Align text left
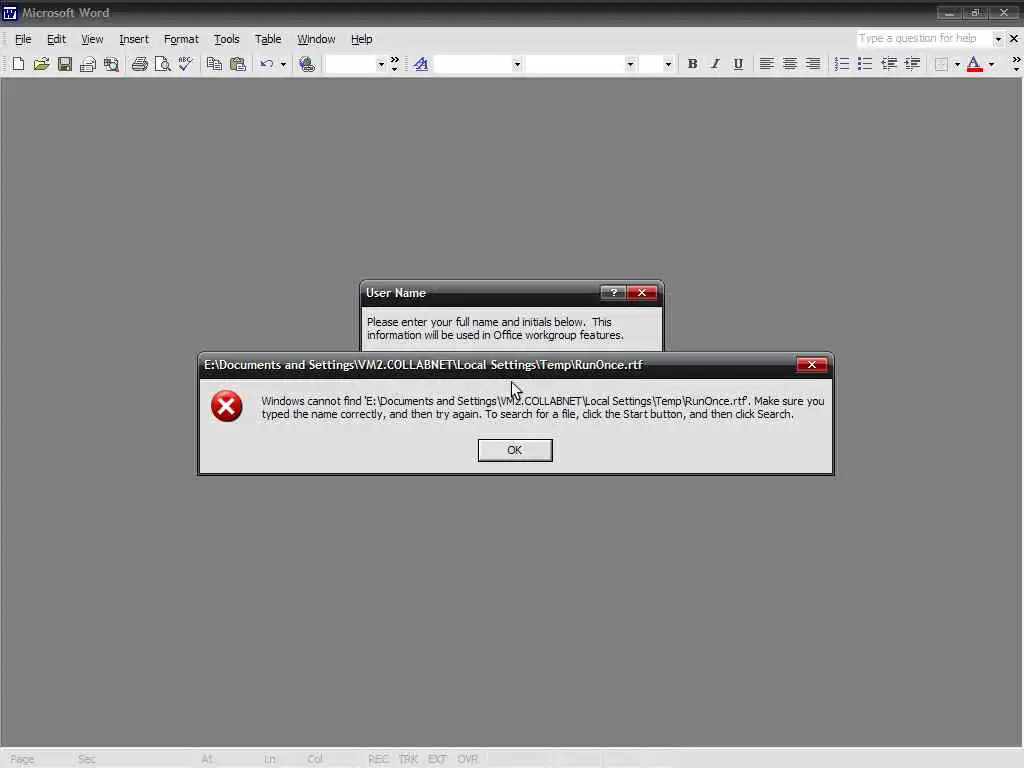This screenshot has width=1024, height=768. pyautogui.click(x=767, y=64)
